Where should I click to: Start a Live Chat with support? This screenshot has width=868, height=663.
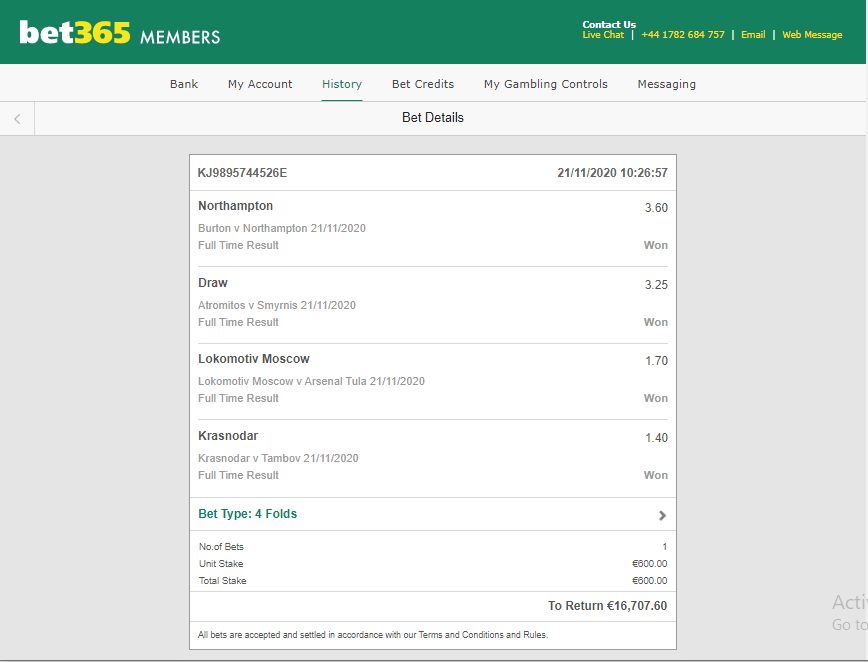pos(603,35)
